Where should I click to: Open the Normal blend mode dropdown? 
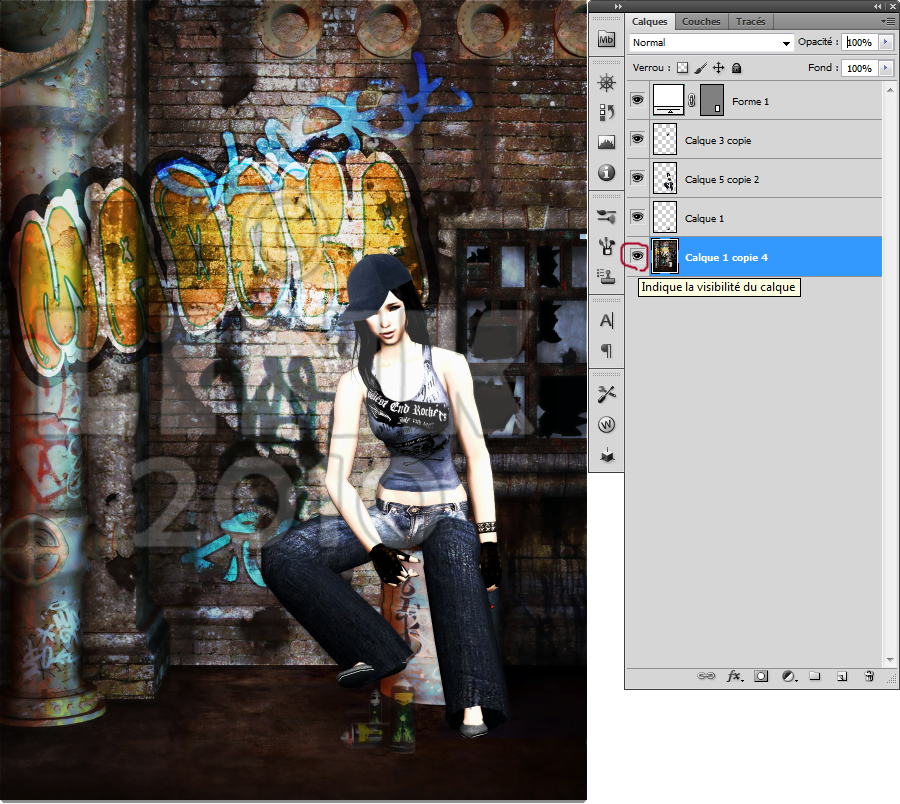tap(711, 43)
